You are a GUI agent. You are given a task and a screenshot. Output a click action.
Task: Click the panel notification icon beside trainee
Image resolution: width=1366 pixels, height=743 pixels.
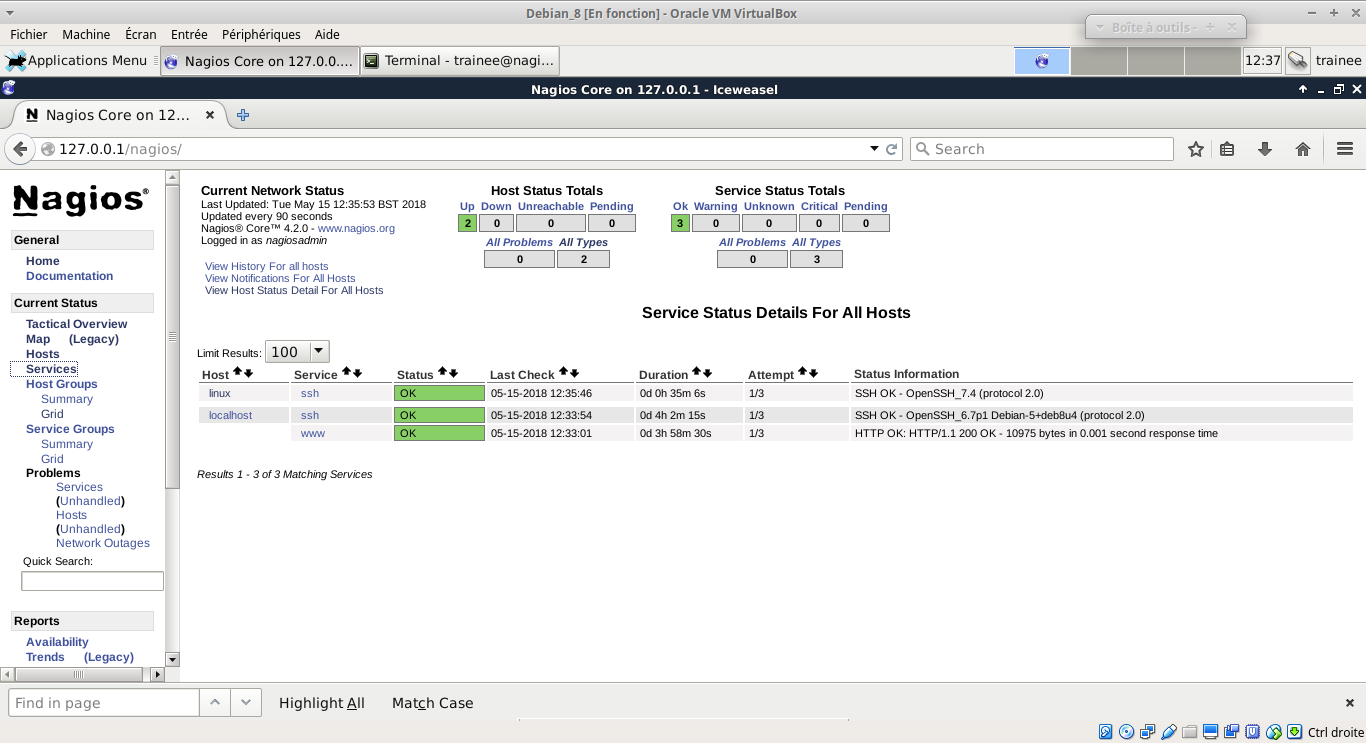click(1297, 60)
